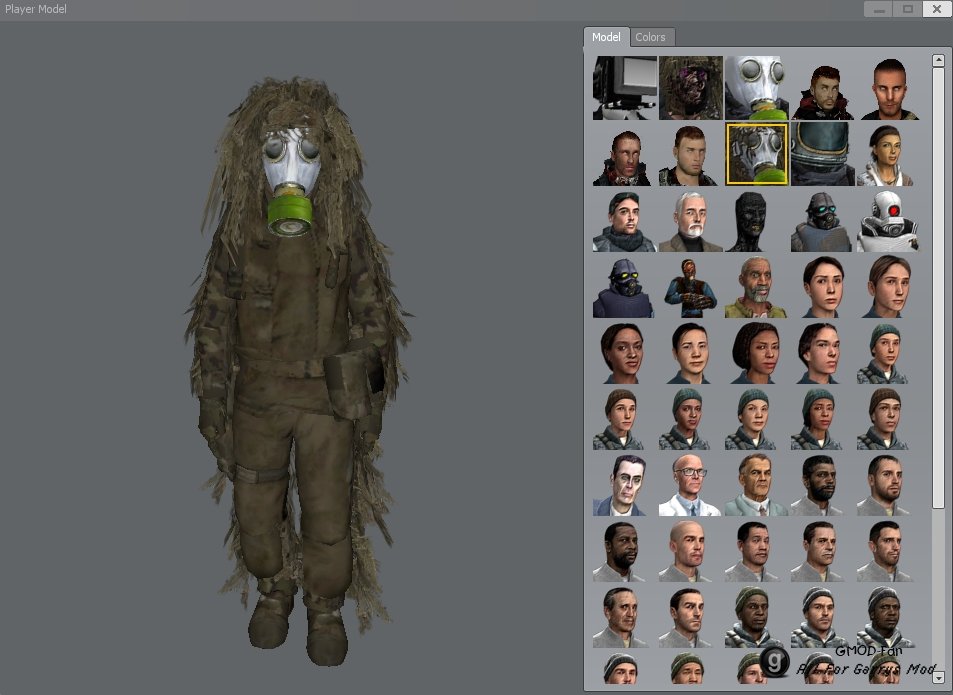Choose the elderly bearded Eli model

tap(757, 287)
